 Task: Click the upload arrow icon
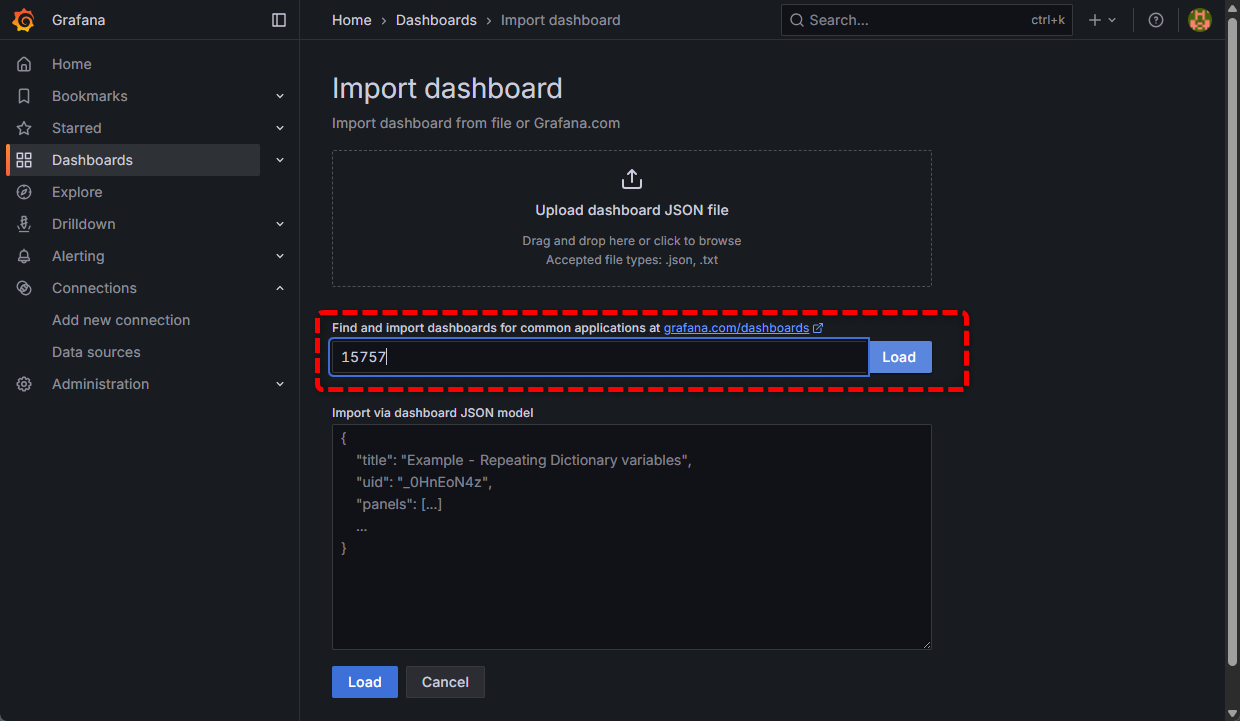tap(631, 179)
